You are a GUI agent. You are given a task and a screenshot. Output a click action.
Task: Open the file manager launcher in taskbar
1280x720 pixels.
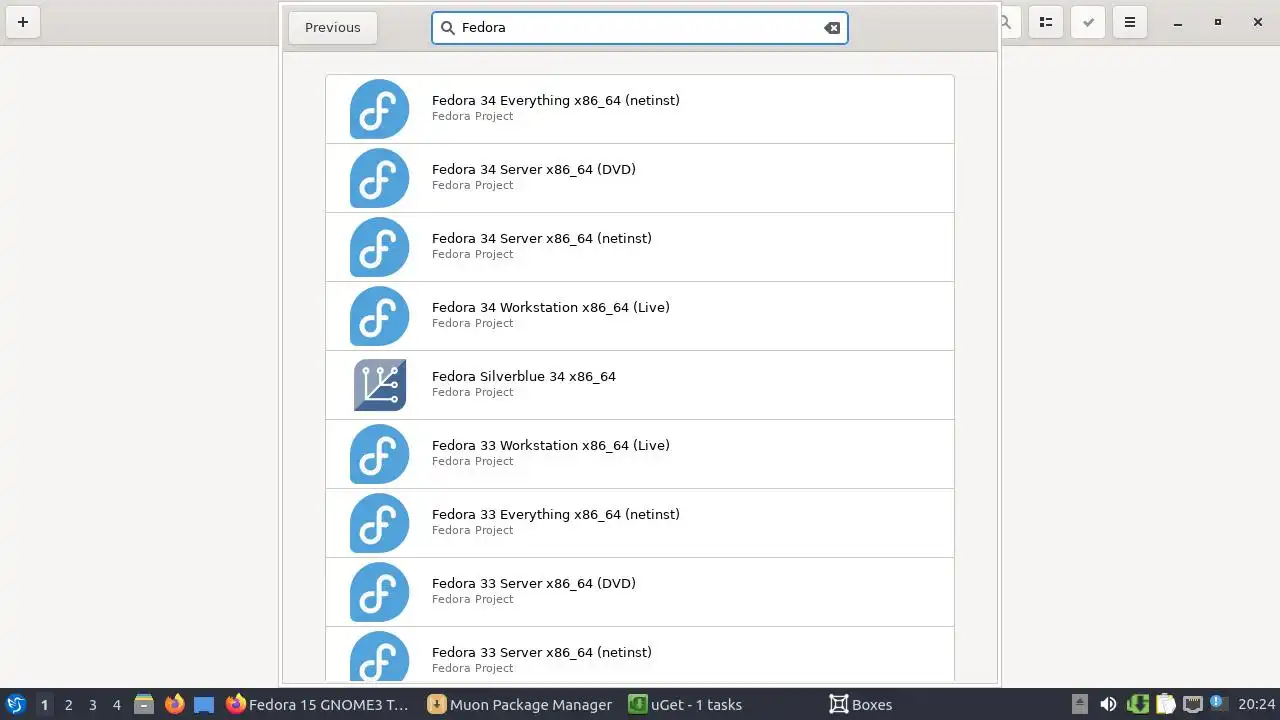144,705
